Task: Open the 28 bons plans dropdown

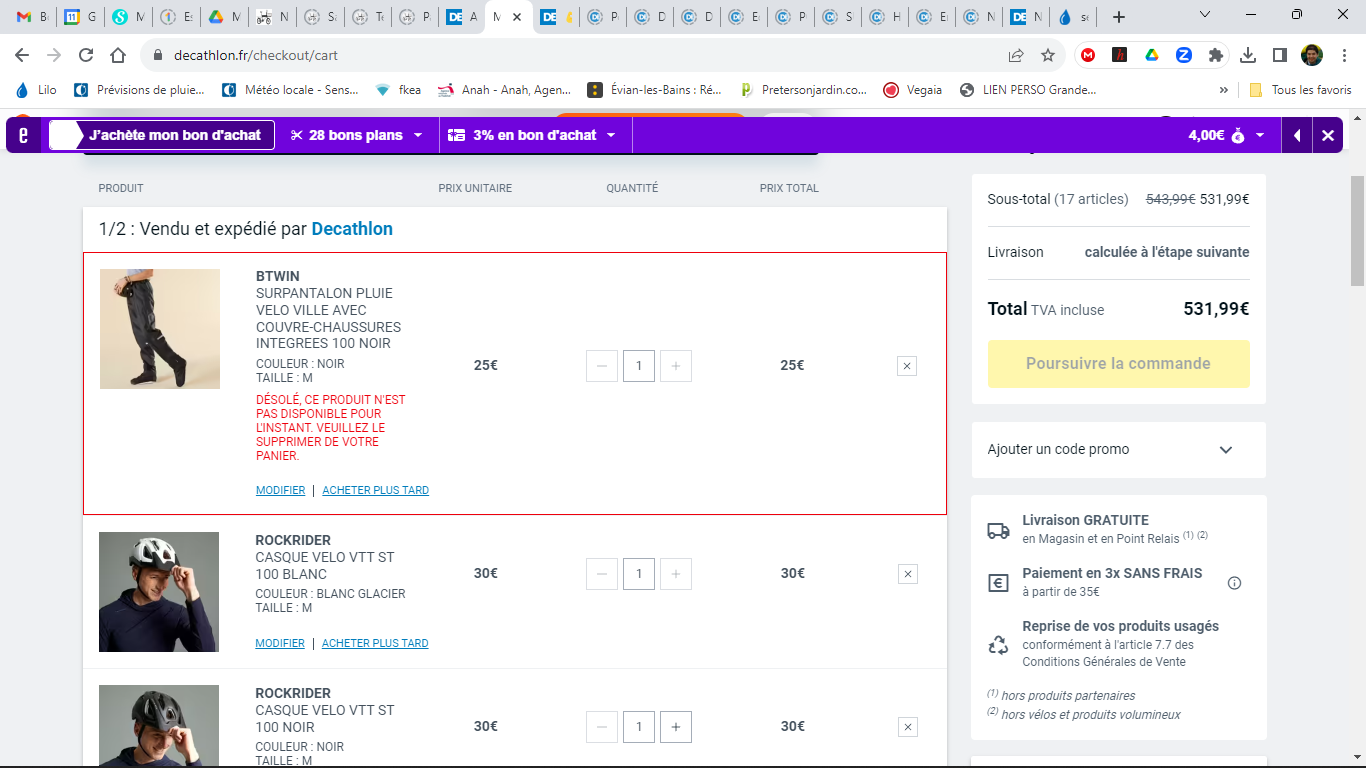Action: tap(356, 135)
